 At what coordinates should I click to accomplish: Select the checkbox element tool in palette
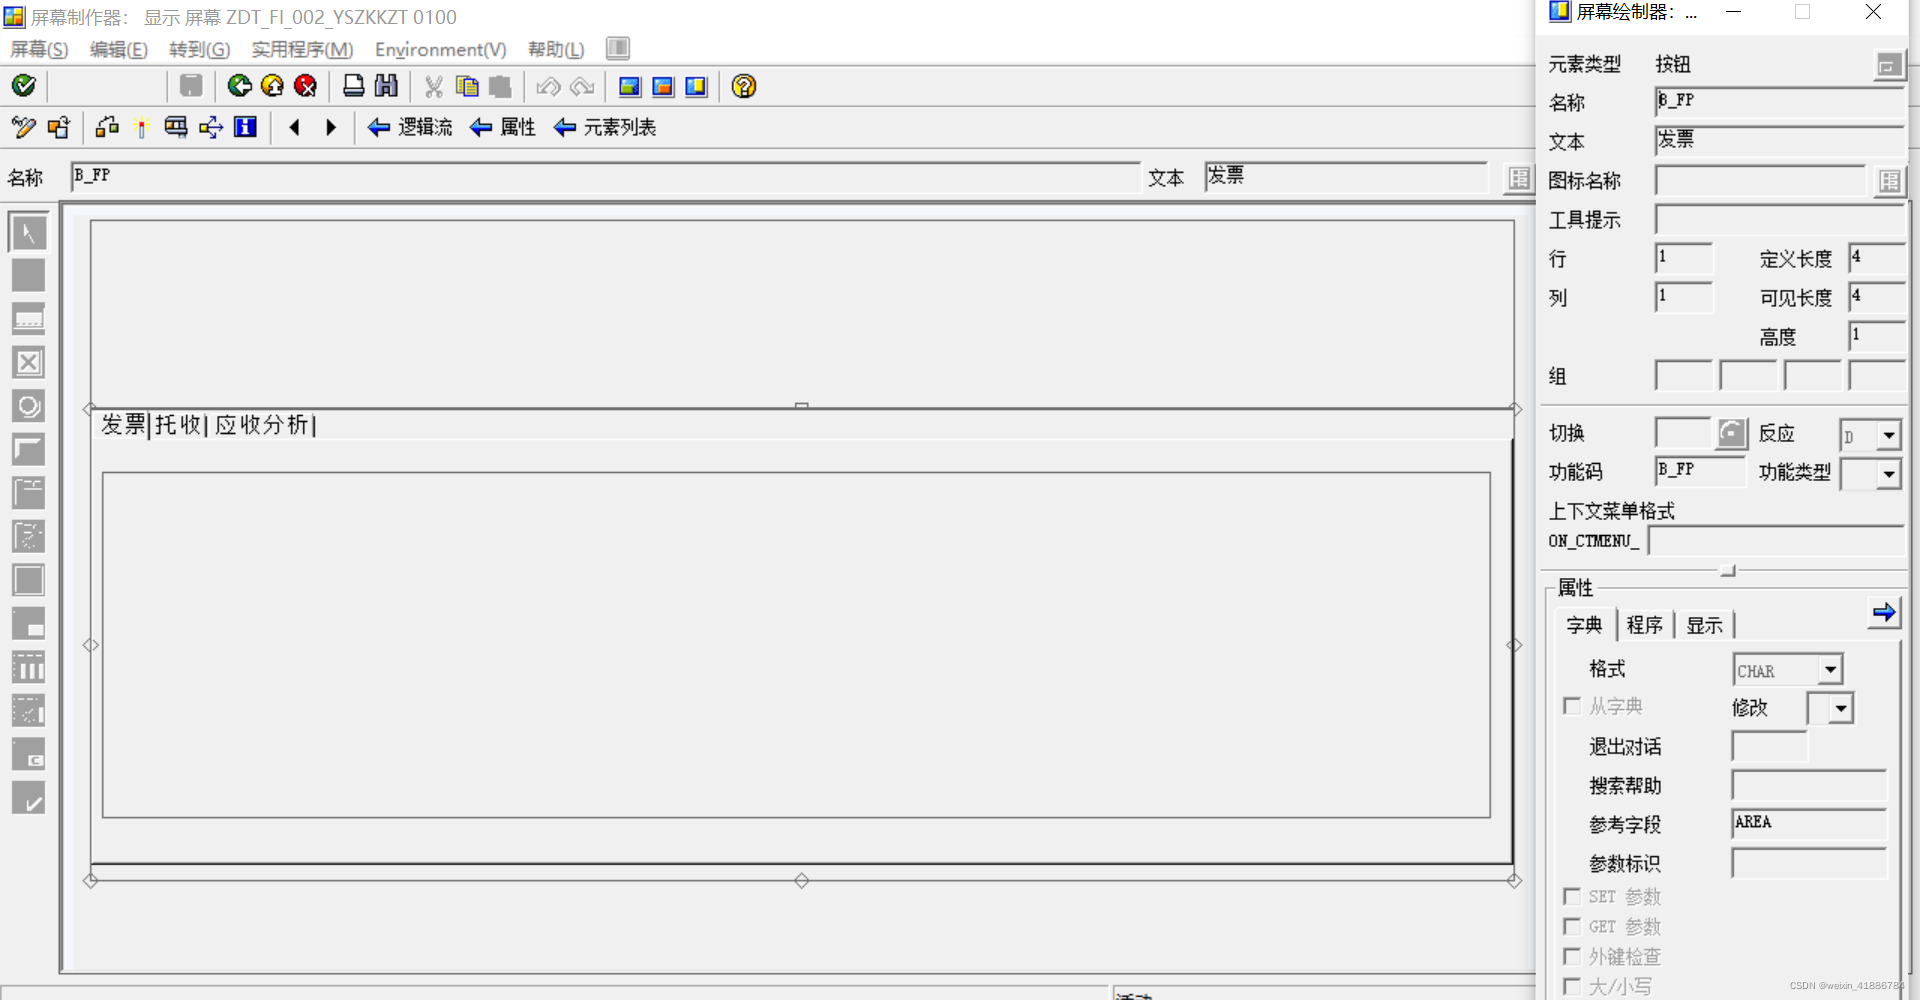pos(28,362)
